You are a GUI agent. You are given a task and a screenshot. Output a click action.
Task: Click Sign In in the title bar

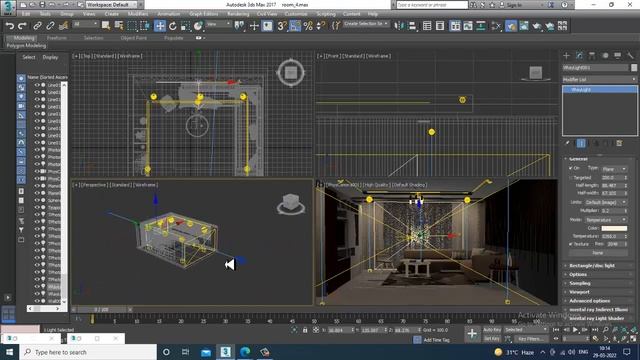pos(514,5)
